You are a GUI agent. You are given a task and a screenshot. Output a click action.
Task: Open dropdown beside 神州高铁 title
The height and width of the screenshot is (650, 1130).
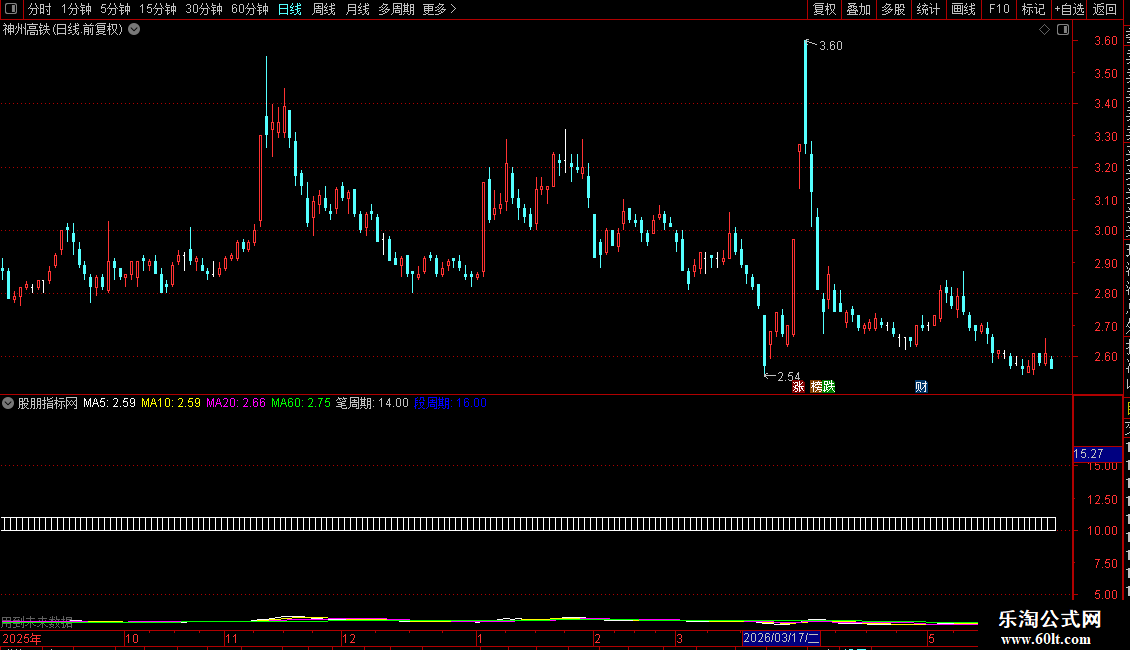tap(134, 30)
